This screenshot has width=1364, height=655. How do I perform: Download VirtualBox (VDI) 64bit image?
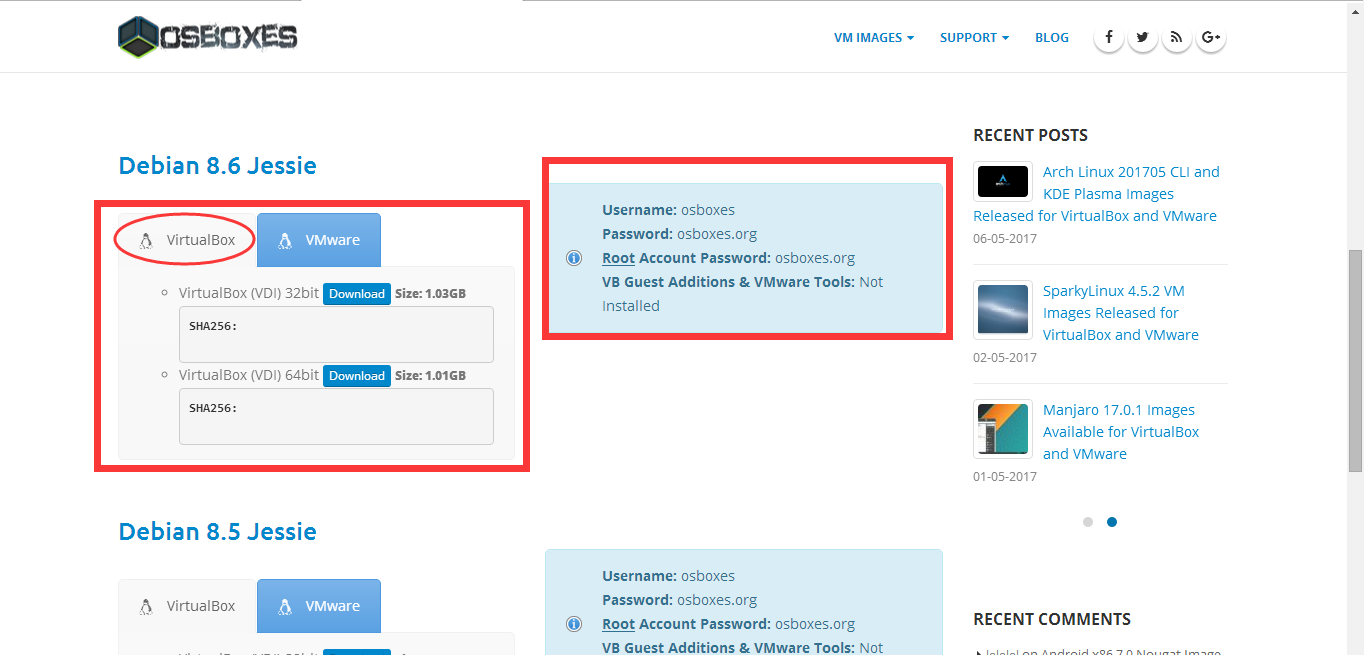(357, 376)
